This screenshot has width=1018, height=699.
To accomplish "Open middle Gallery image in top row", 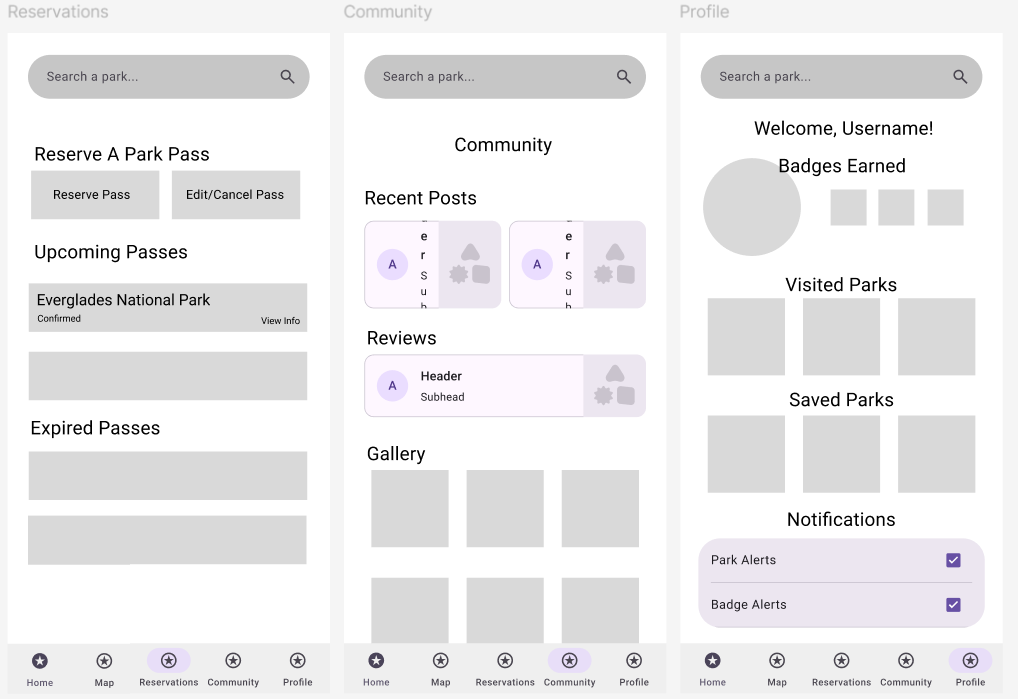I will pos(505,509).
